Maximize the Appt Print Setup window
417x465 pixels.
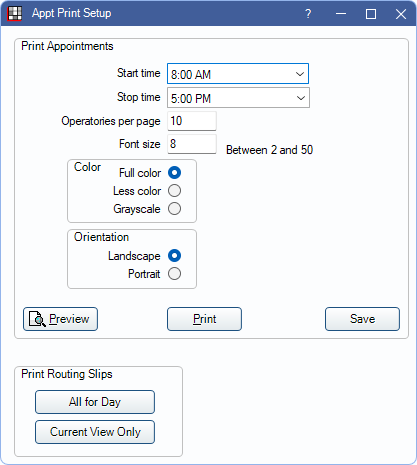(371, 14)
